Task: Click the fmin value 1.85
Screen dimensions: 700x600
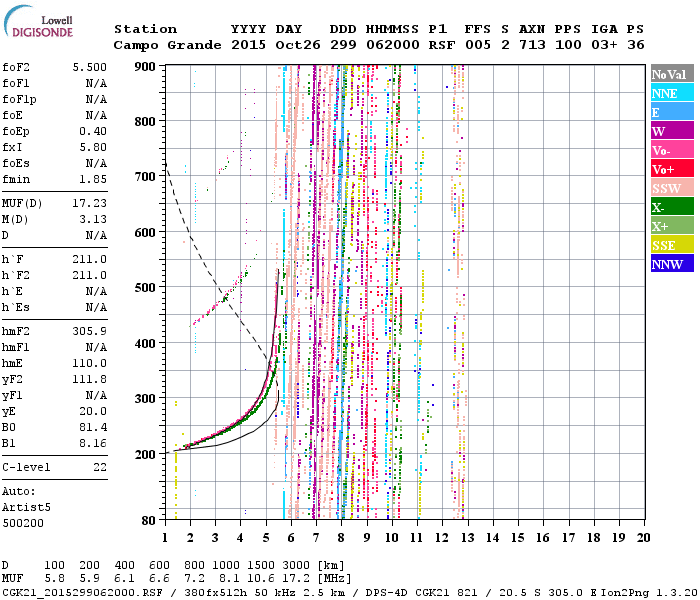Action: click(93, 179)
